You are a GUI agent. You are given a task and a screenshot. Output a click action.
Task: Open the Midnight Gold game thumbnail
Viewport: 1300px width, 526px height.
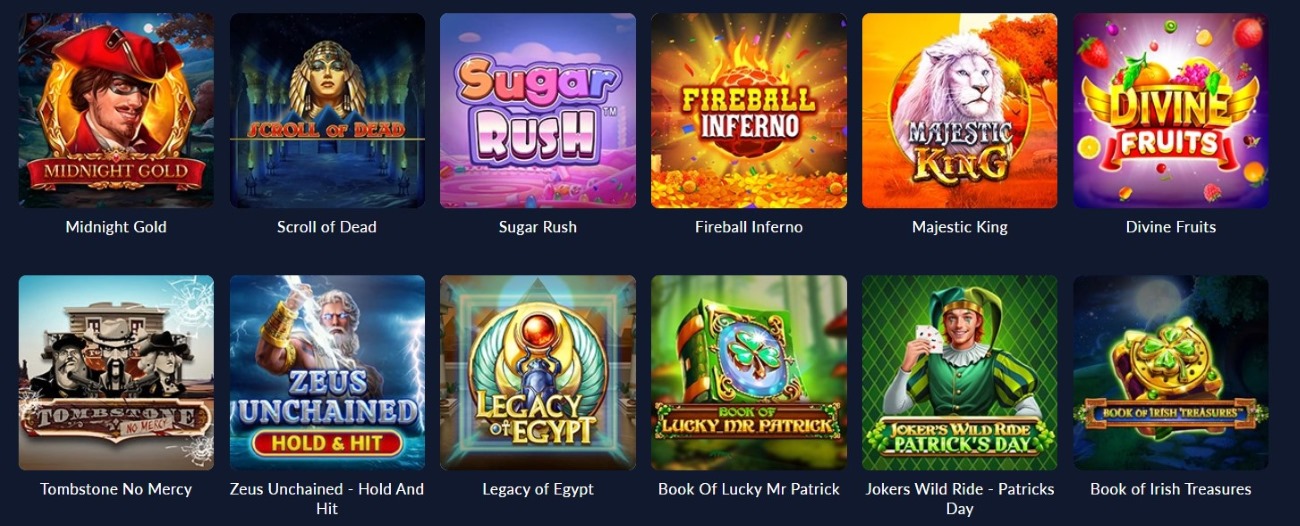116,110
